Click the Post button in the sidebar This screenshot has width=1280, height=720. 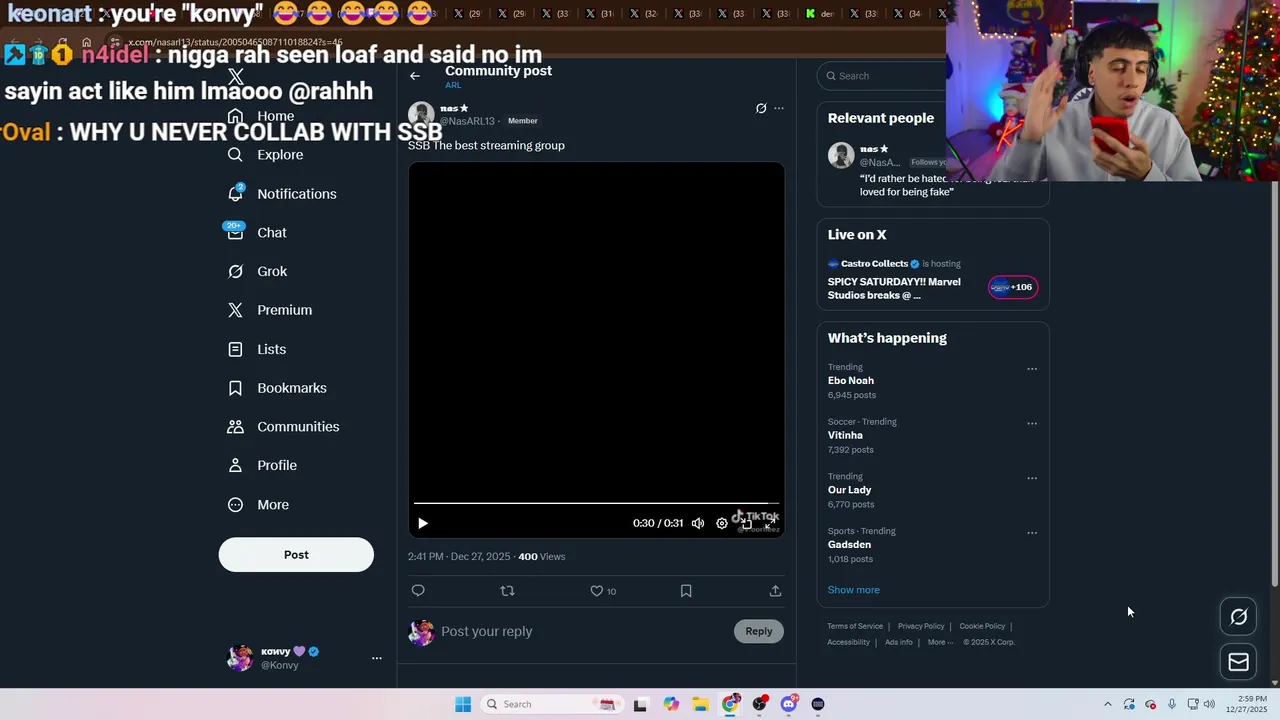[296, 555]
